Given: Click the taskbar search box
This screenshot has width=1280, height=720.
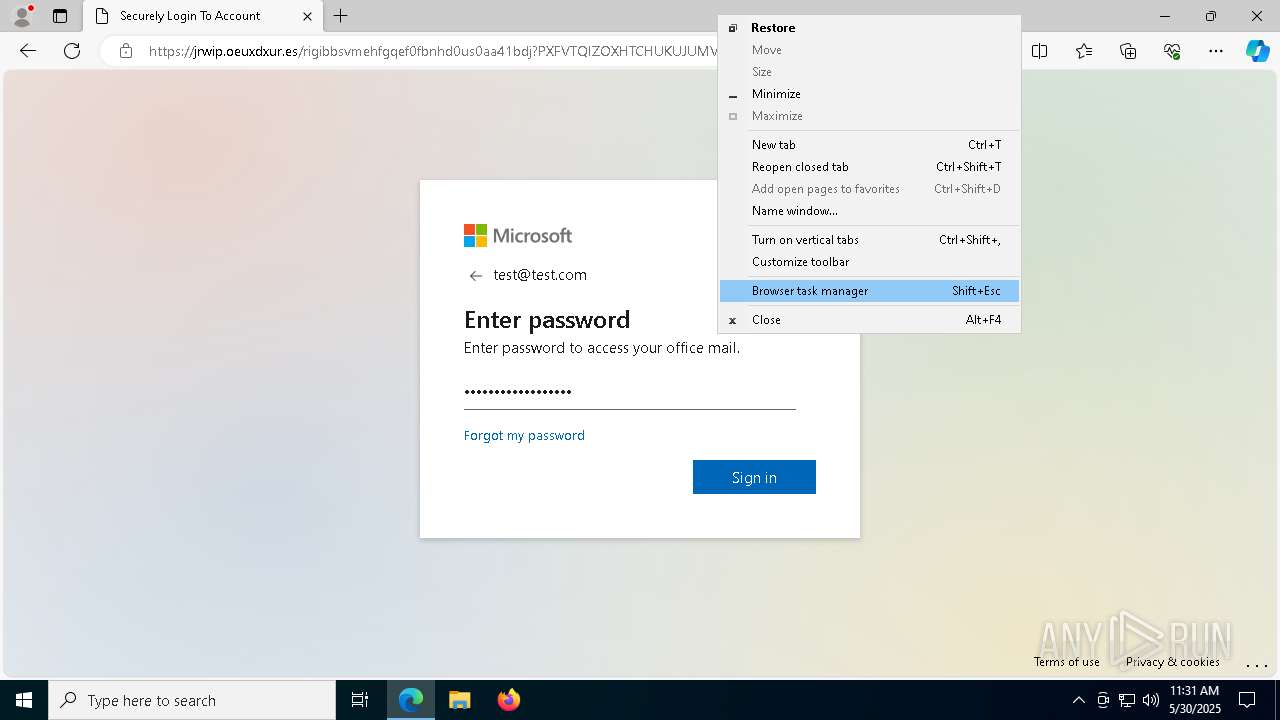Looking at the screenshot, I should coord(192,700).
